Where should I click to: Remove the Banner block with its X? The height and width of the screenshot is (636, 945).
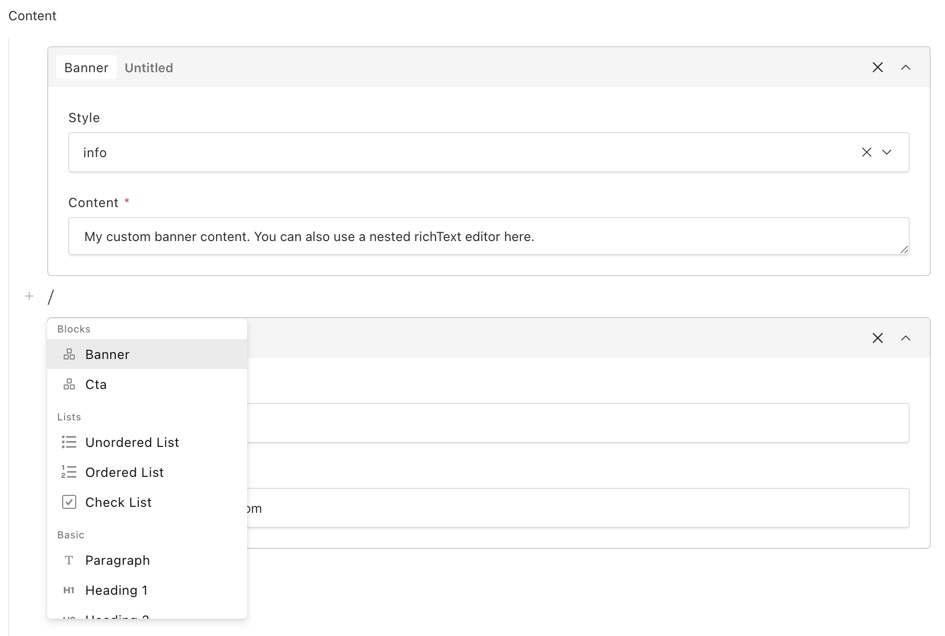click(878, 67)
